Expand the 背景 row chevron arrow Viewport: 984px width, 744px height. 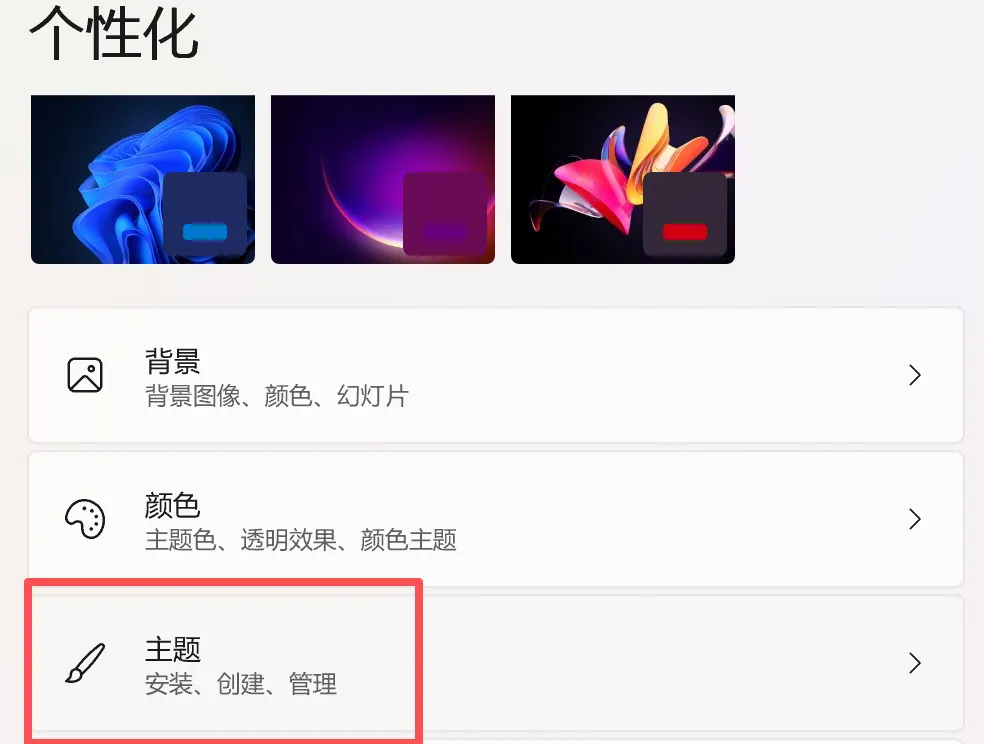pos(915,375)
